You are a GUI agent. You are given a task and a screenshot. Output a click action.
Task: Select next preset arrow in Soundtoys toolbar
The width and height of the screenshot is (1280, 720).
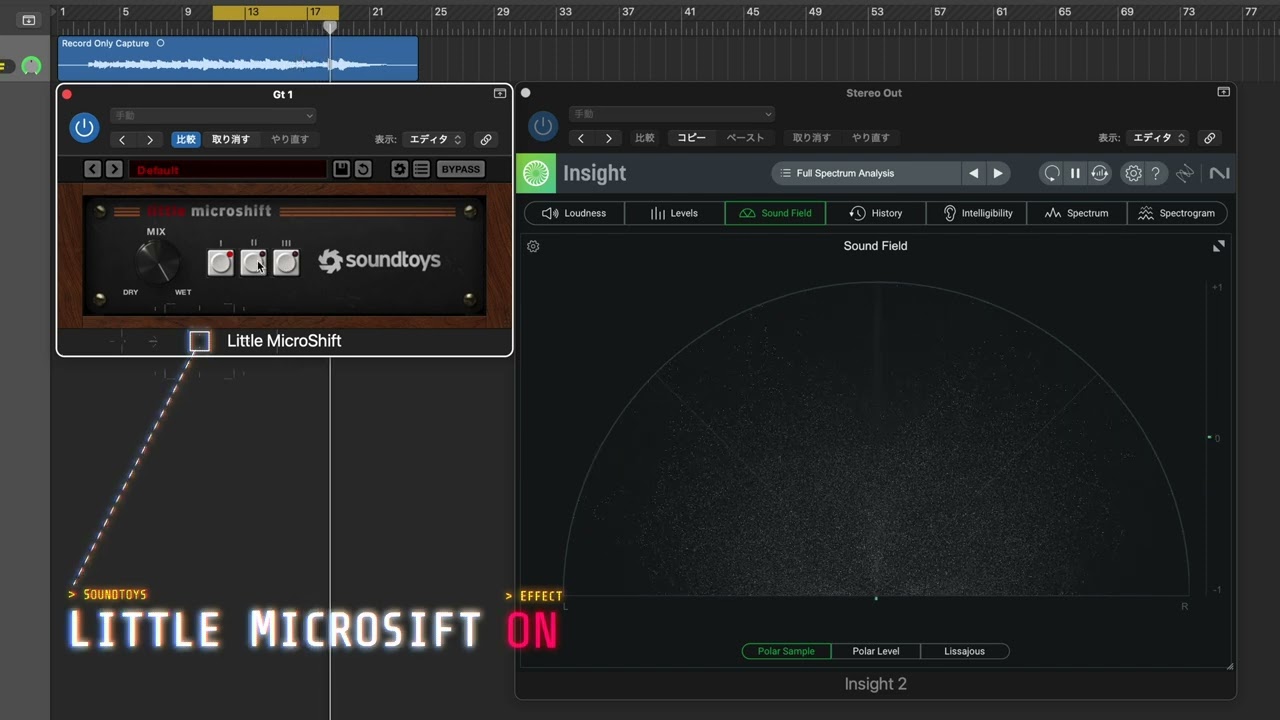pos(114,169)
